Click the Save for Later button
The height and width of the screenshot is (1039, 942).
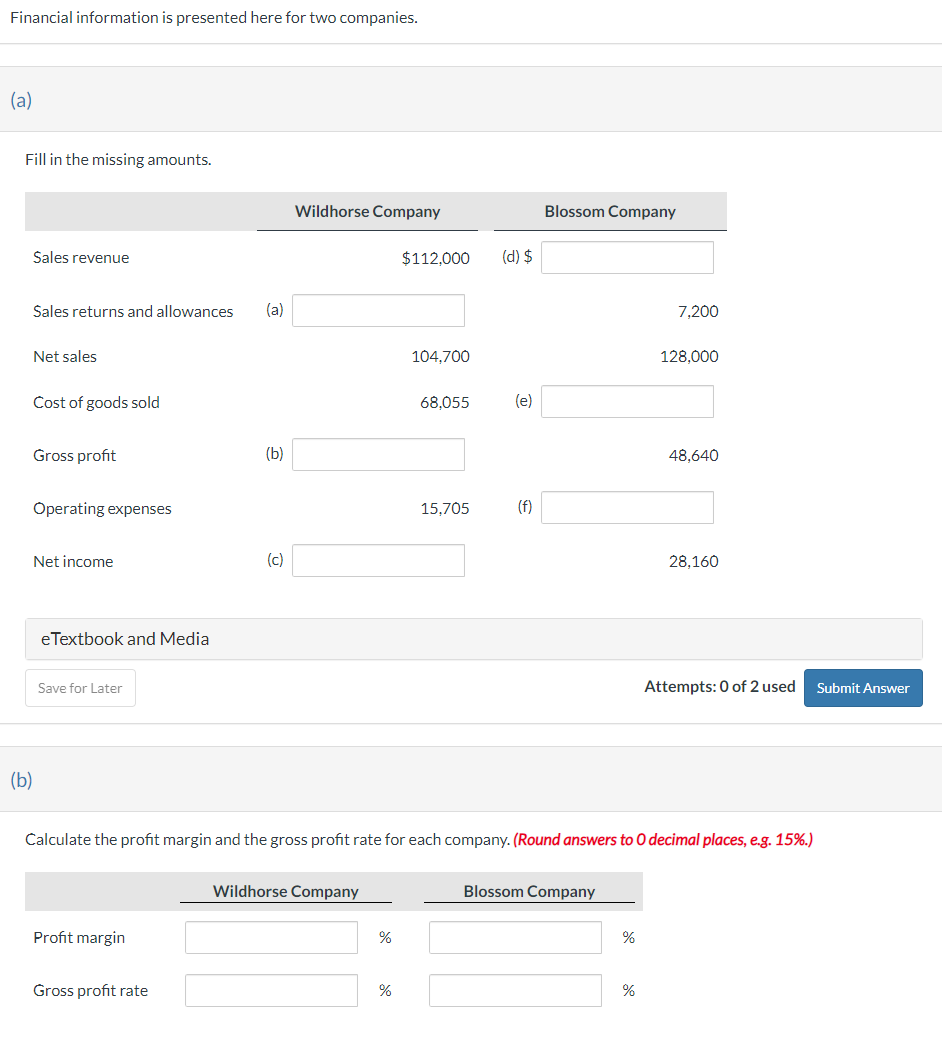80,688
